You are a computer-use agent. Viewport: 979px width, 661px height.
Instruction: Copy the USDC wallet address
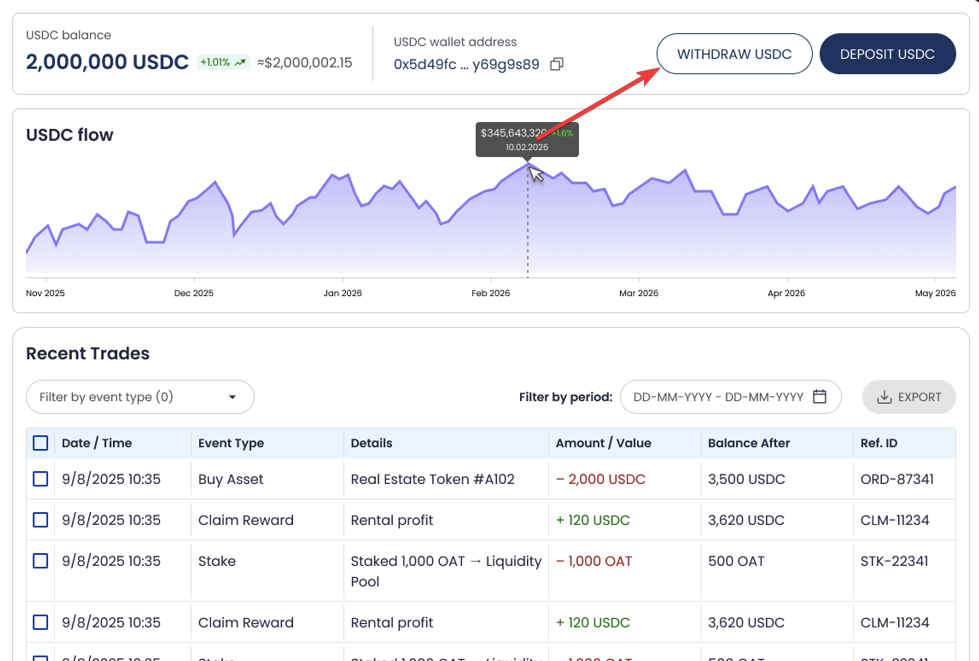[557, 64]
